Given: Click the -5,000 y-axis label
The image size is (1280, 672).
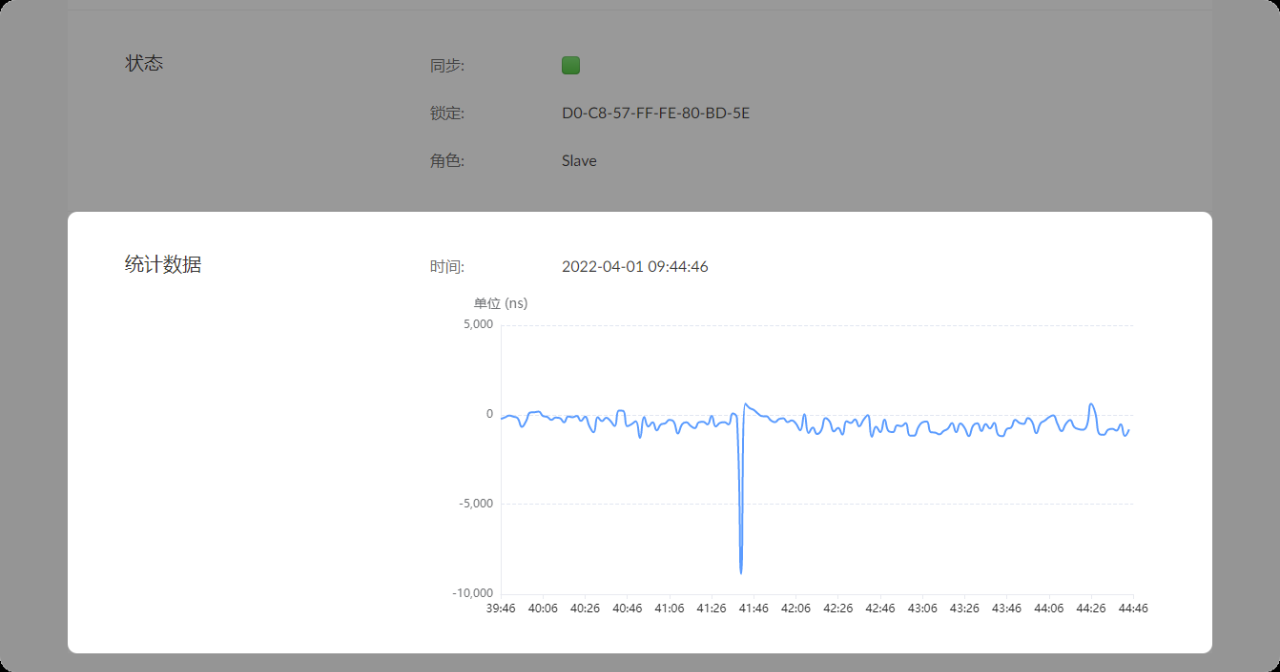Looking at the screenshot, I should click(475, 504).
